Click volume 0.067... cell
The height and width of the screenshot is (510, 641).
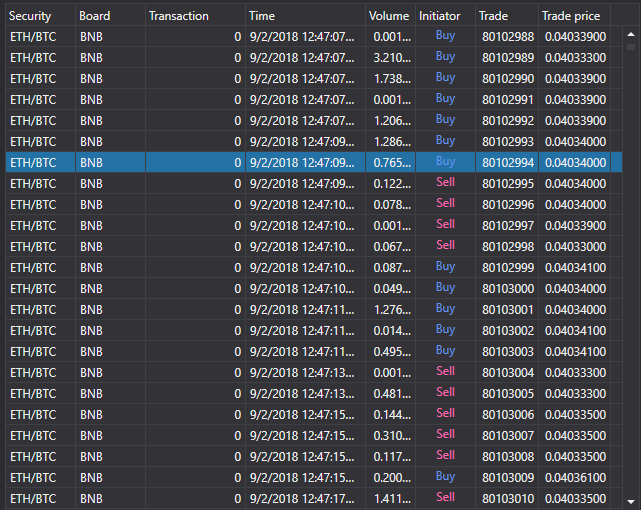point(392,247)
